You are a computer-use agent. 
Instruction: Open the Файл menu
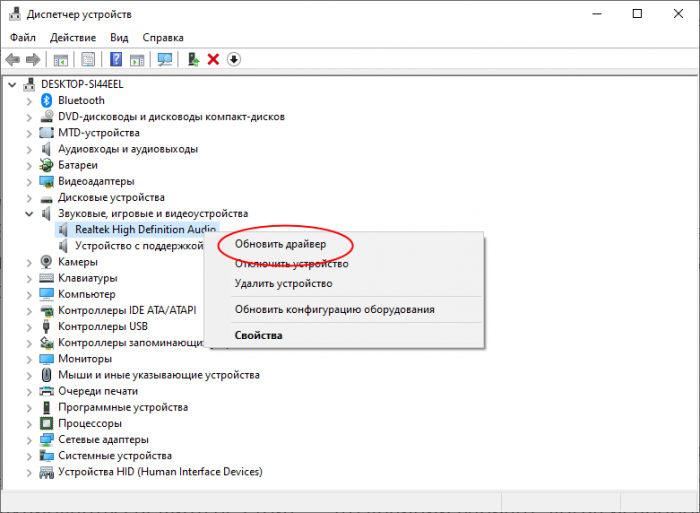[x=23, y=38]
